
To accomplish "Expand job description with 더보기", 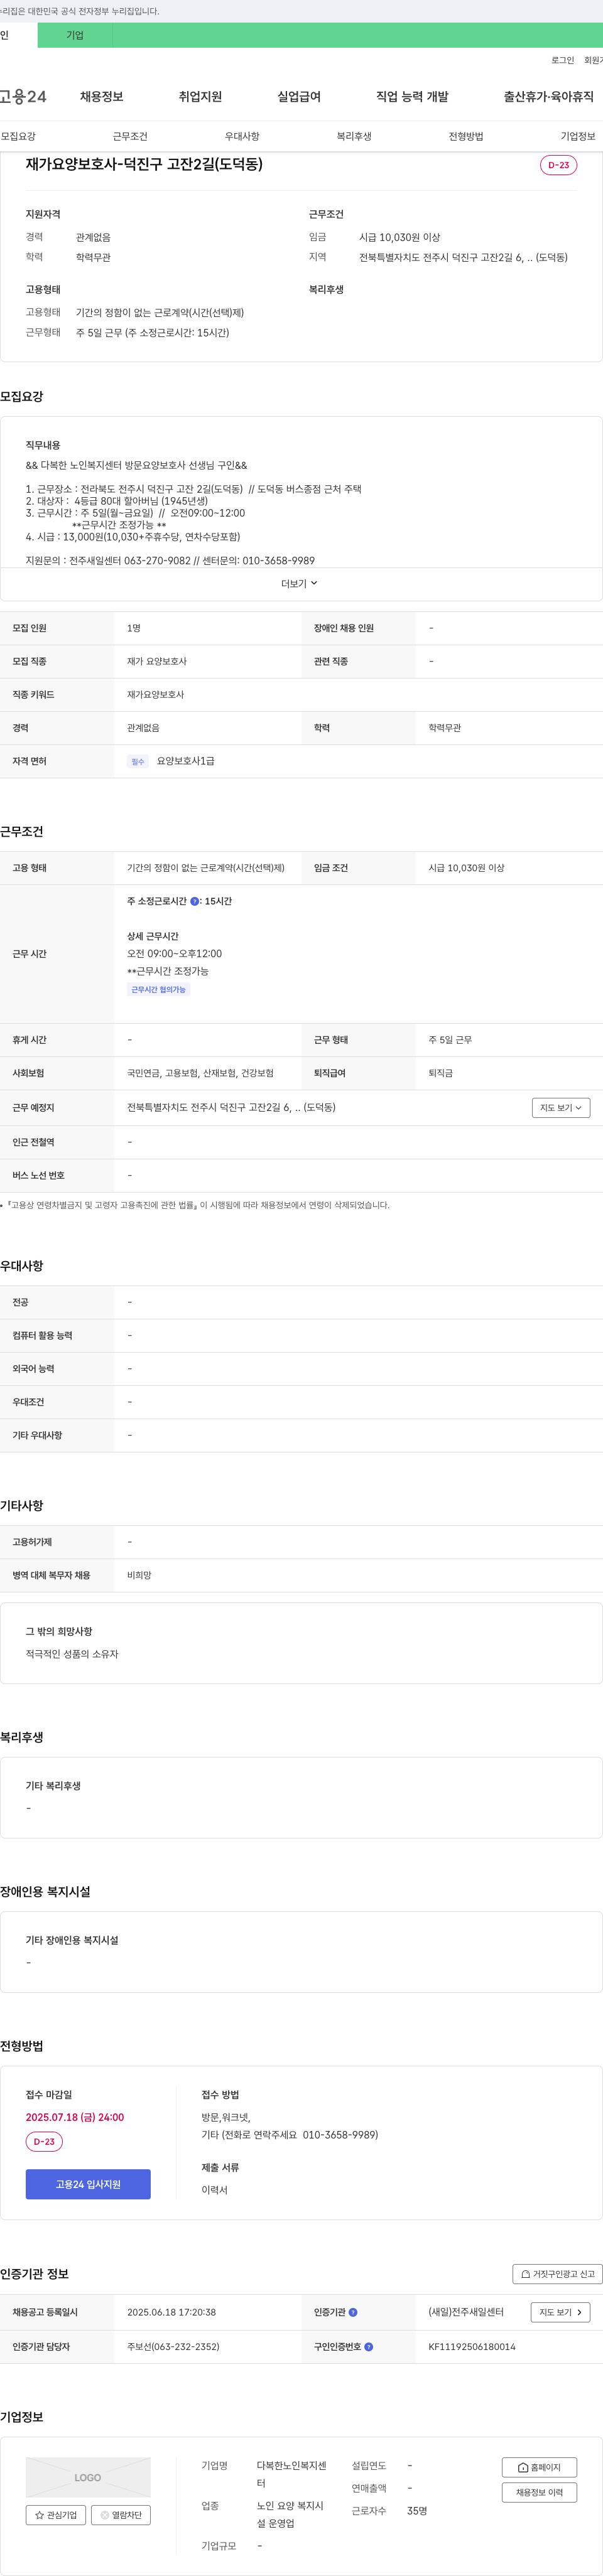I will [x=299, y=583].
